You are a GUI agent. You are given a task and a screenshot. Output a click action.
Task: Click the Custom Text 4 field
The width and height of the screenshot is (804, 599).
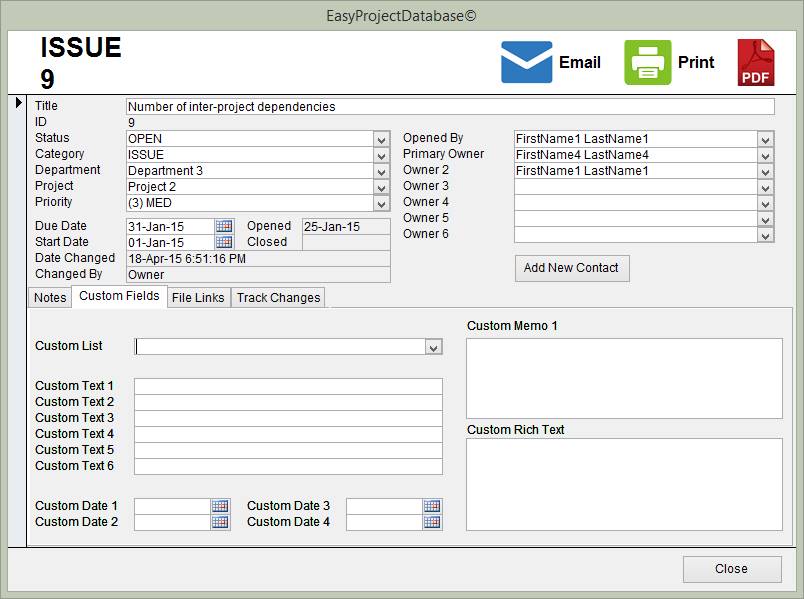click(x=288, y=434)
